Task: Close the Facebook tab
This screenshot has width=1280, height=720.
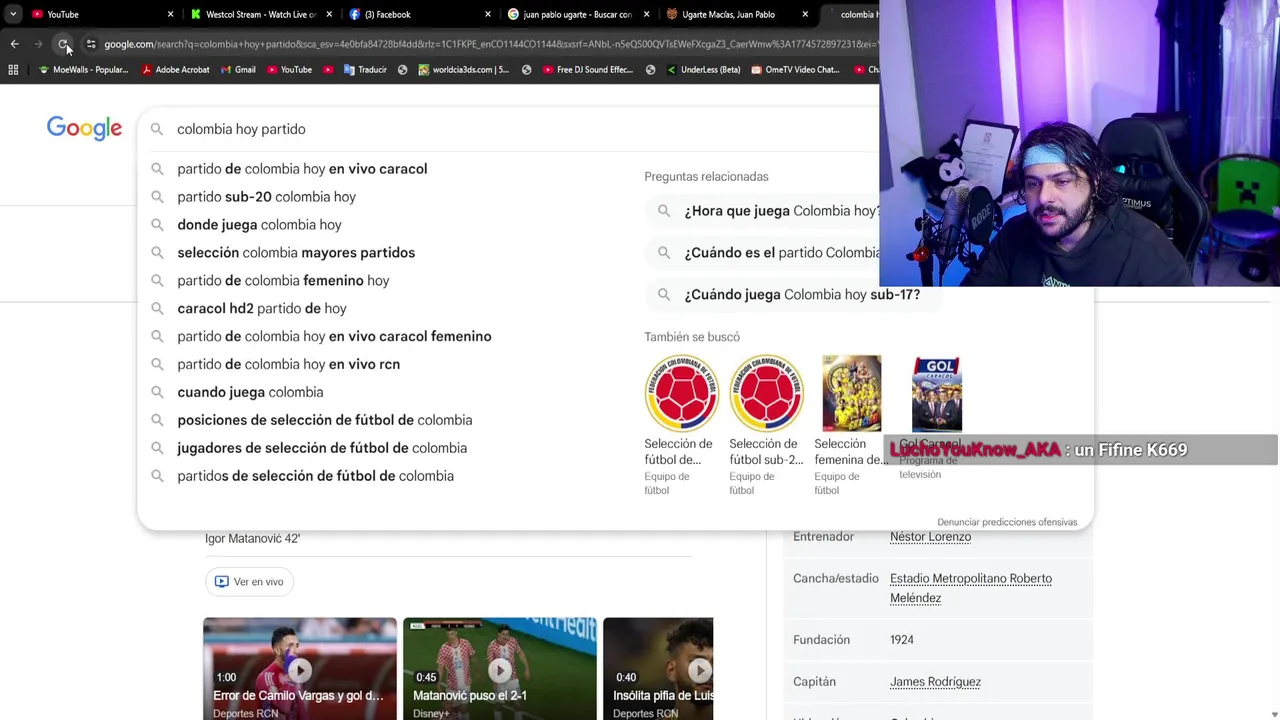Action: coord(488,14)
